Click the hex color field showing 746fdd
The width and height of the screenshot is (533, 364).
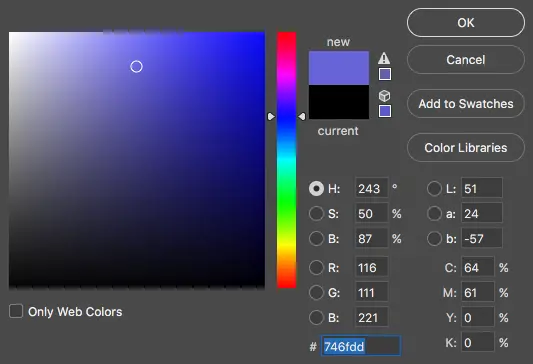[361, 346]
